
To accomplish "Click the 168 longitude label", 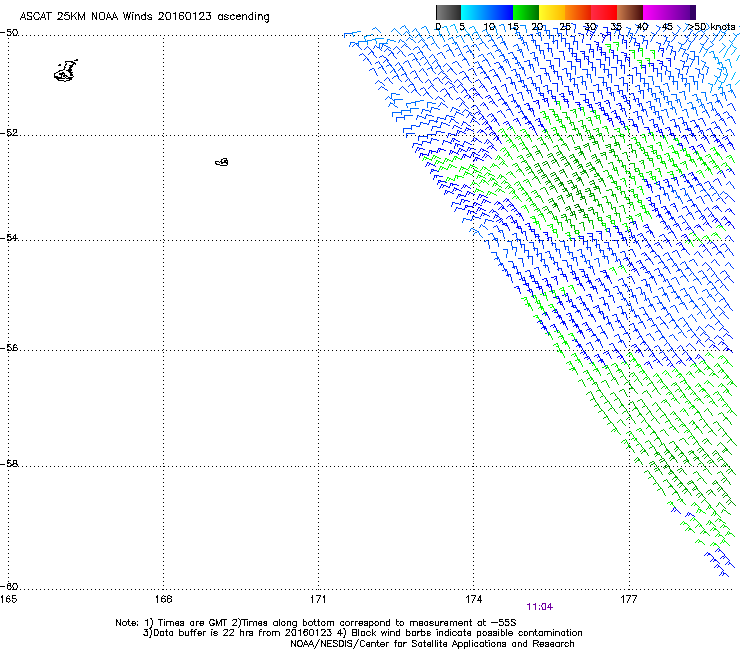I will click(163, 599).
